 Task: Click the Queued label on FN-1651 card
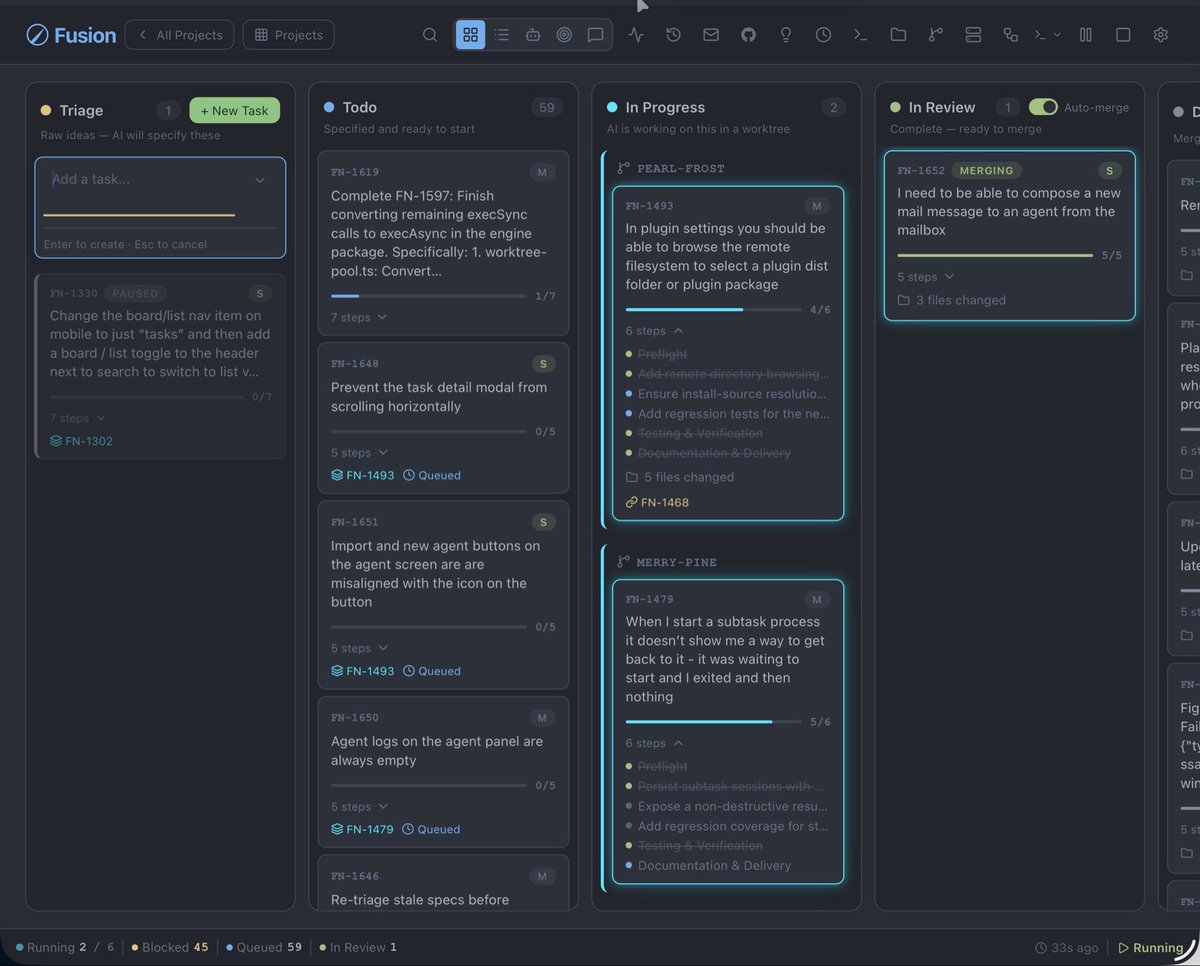tap(432, 671)
